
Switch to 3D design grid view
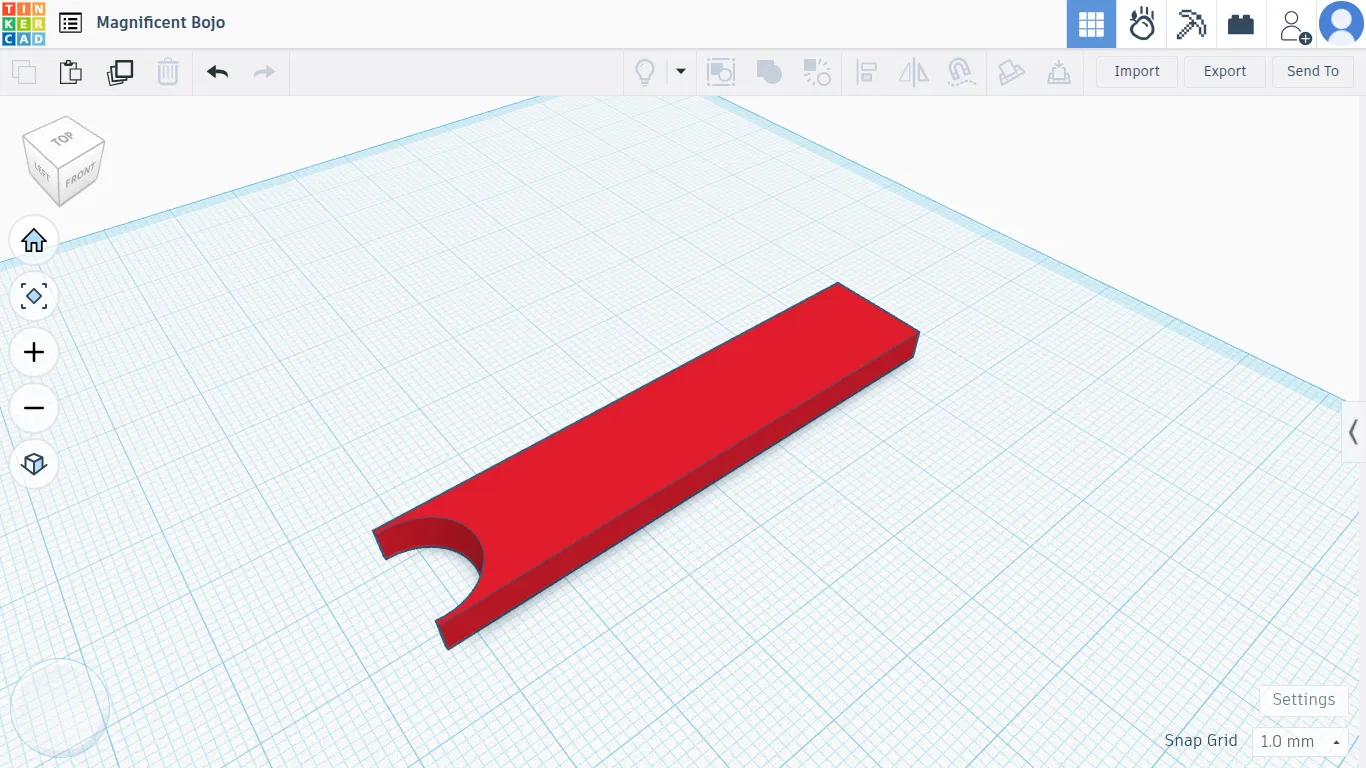pos(1091,24)
